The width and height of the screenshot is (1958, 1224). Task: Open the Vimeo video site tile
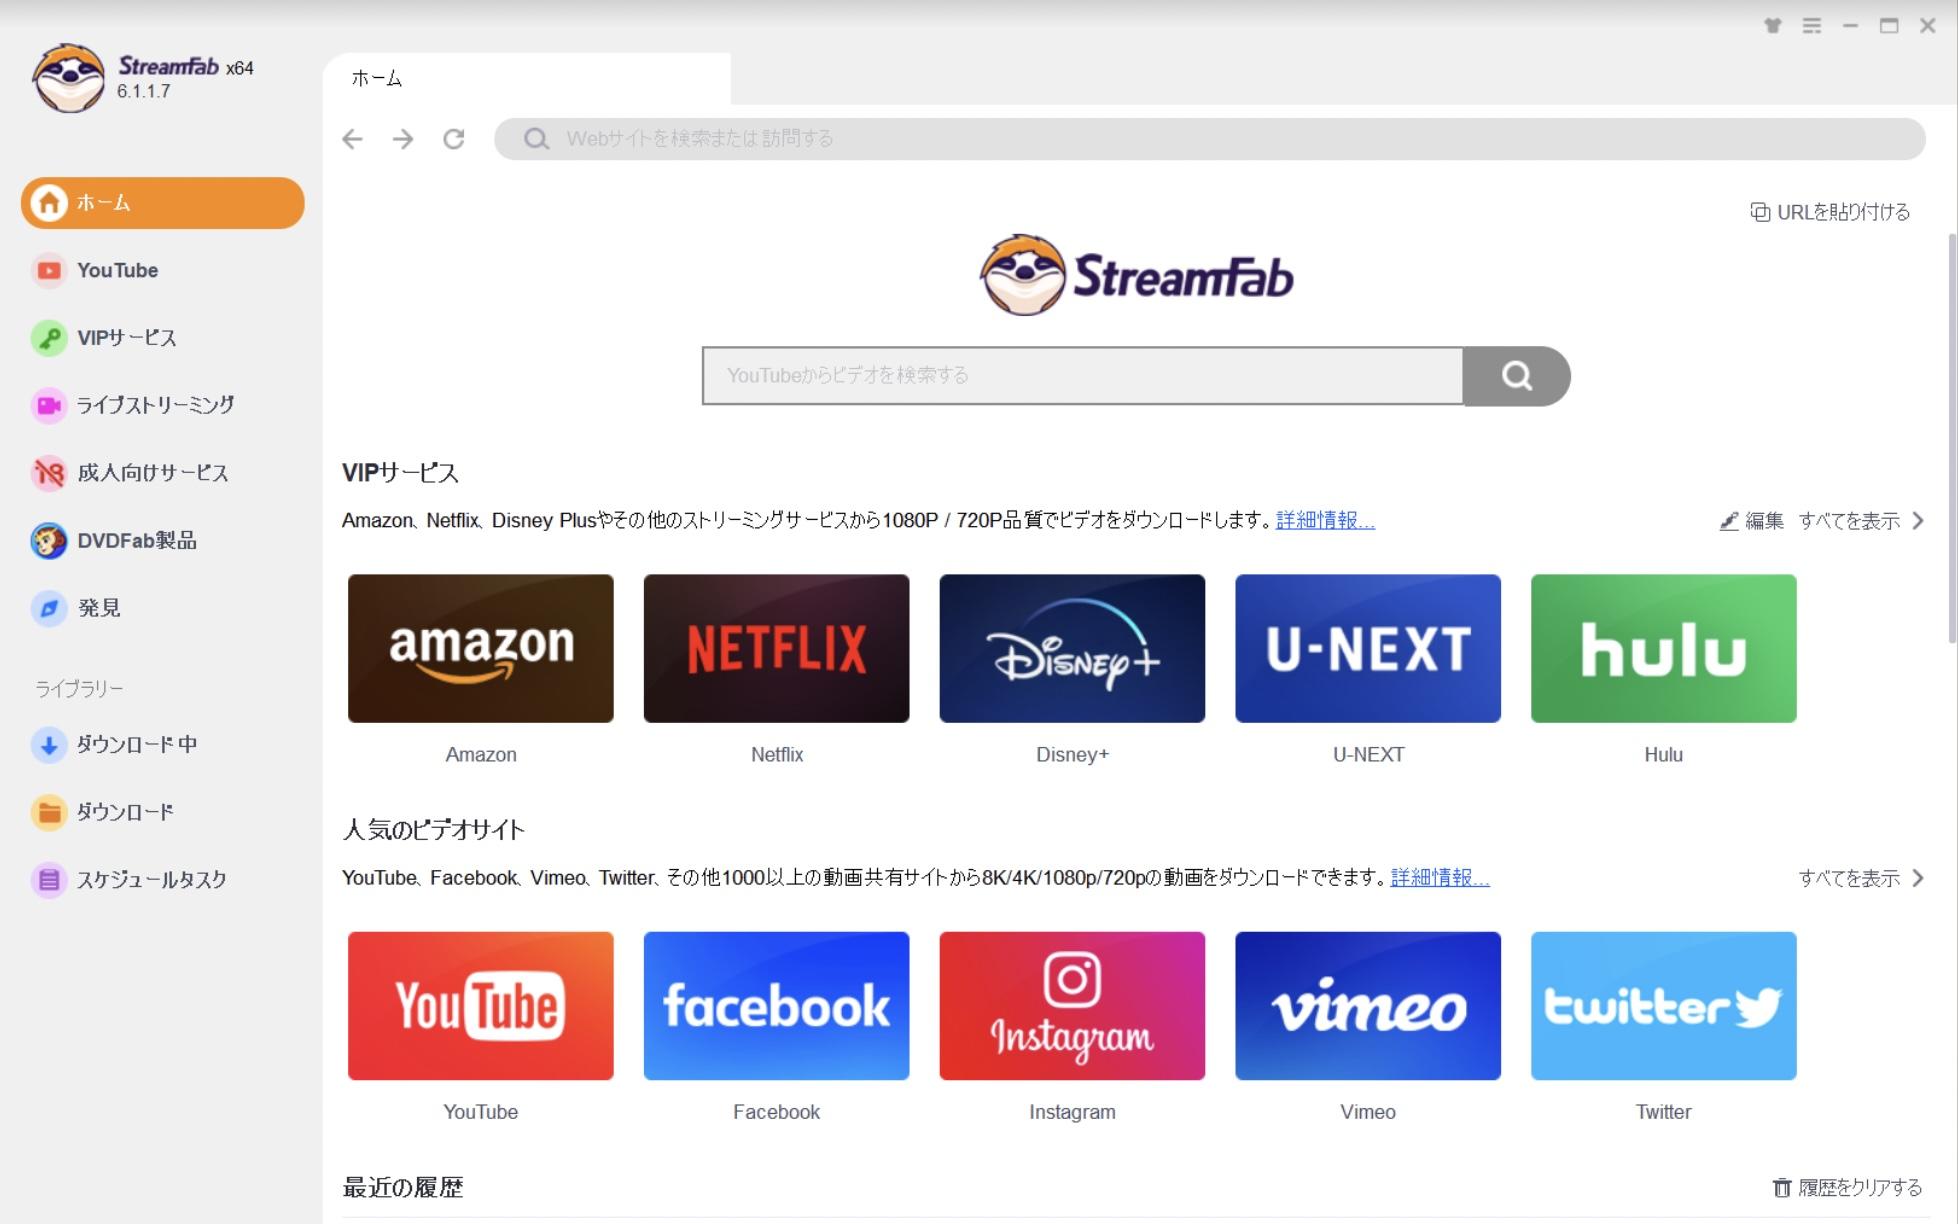click(1368, 1006)
